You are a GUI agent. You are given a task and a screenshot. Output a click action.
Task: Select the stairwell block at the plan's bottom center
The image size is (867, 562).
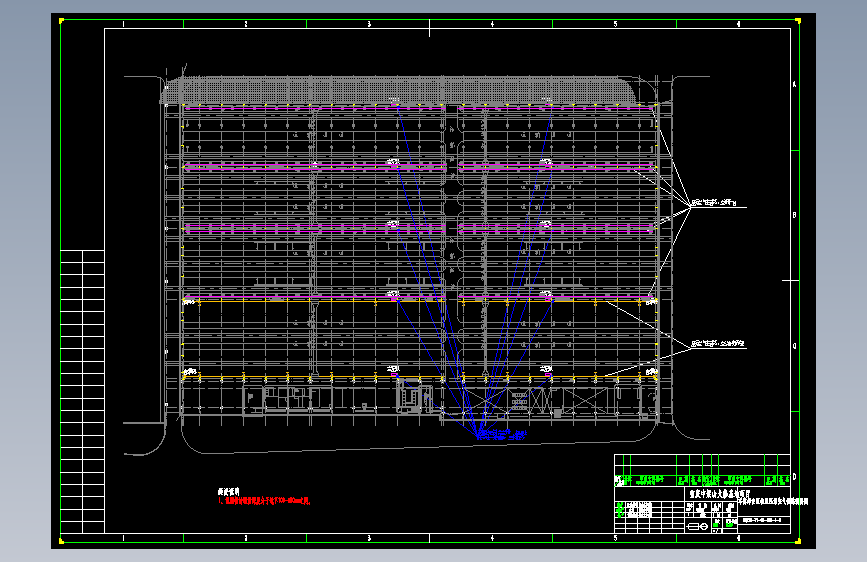(x=410, y=397)
